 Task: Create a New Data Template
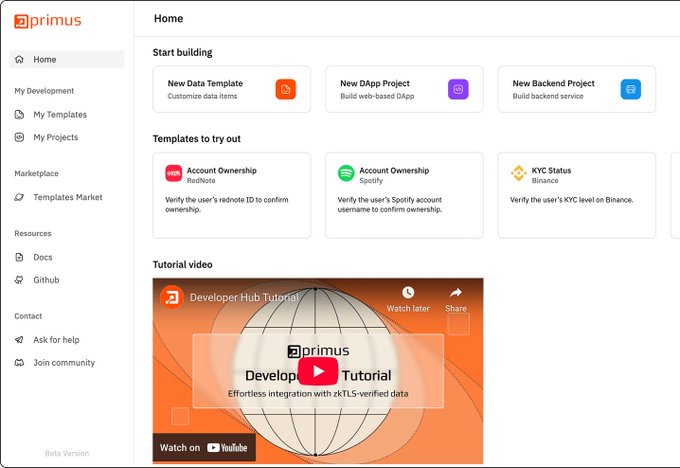232,89
